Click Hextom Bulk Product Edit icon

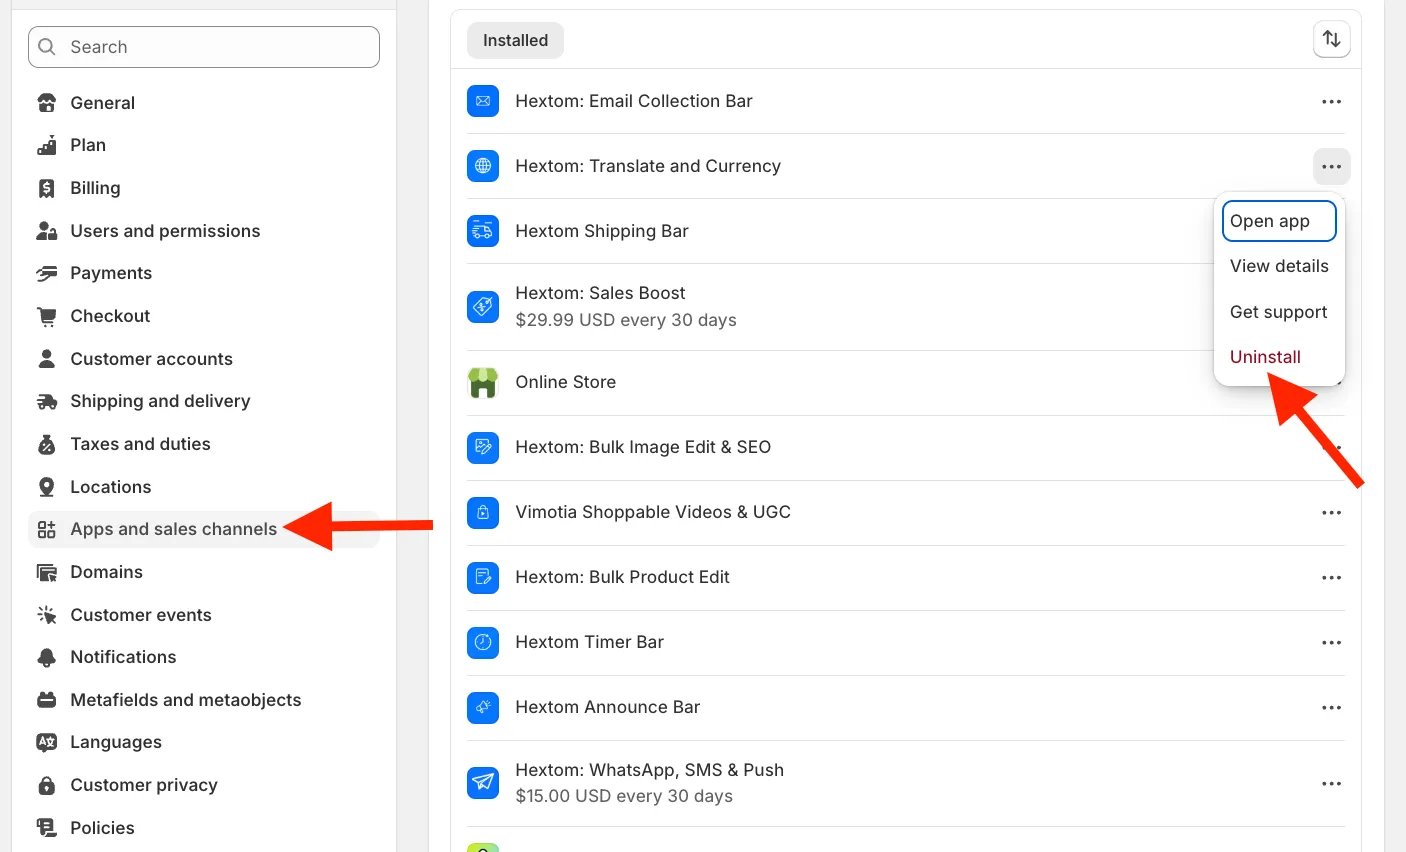point(483,577)
